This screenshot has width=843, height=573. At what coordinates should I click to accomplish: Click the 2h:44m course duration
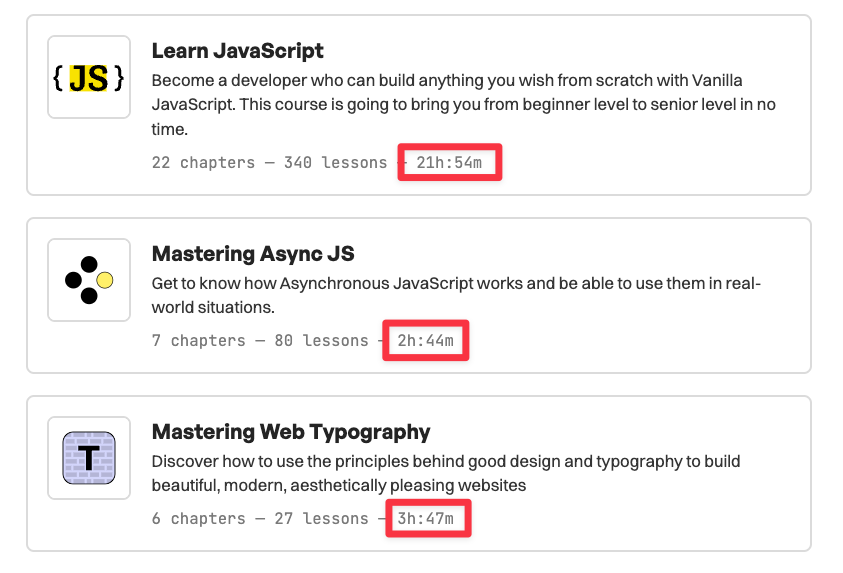click(x=426, y=341)
